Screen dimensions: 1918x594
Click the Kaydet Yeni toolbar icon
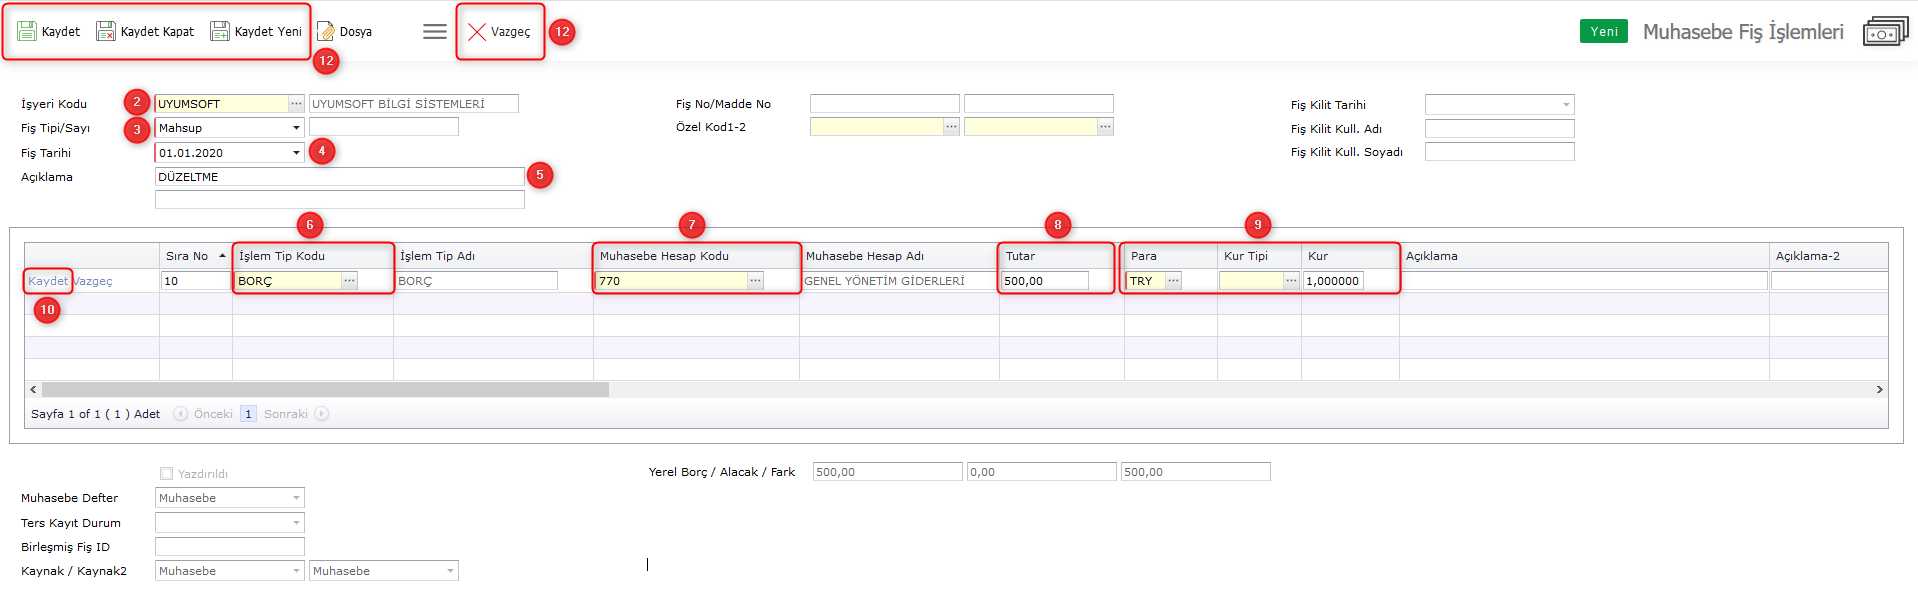[220, 32]
